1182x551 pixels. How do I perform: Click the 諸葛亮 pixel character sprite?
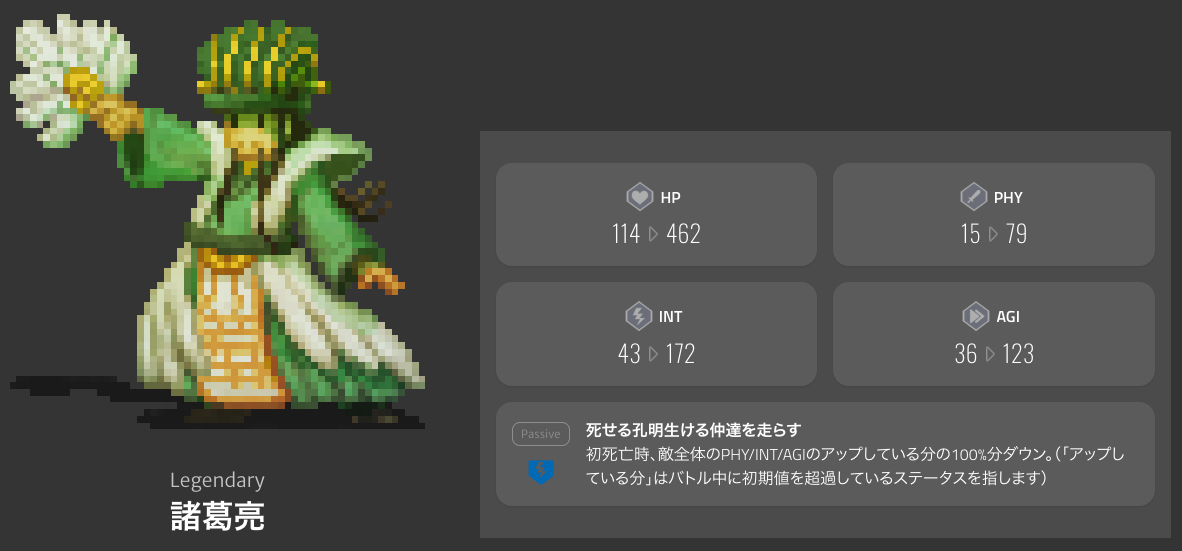click(x=218, y=222)
